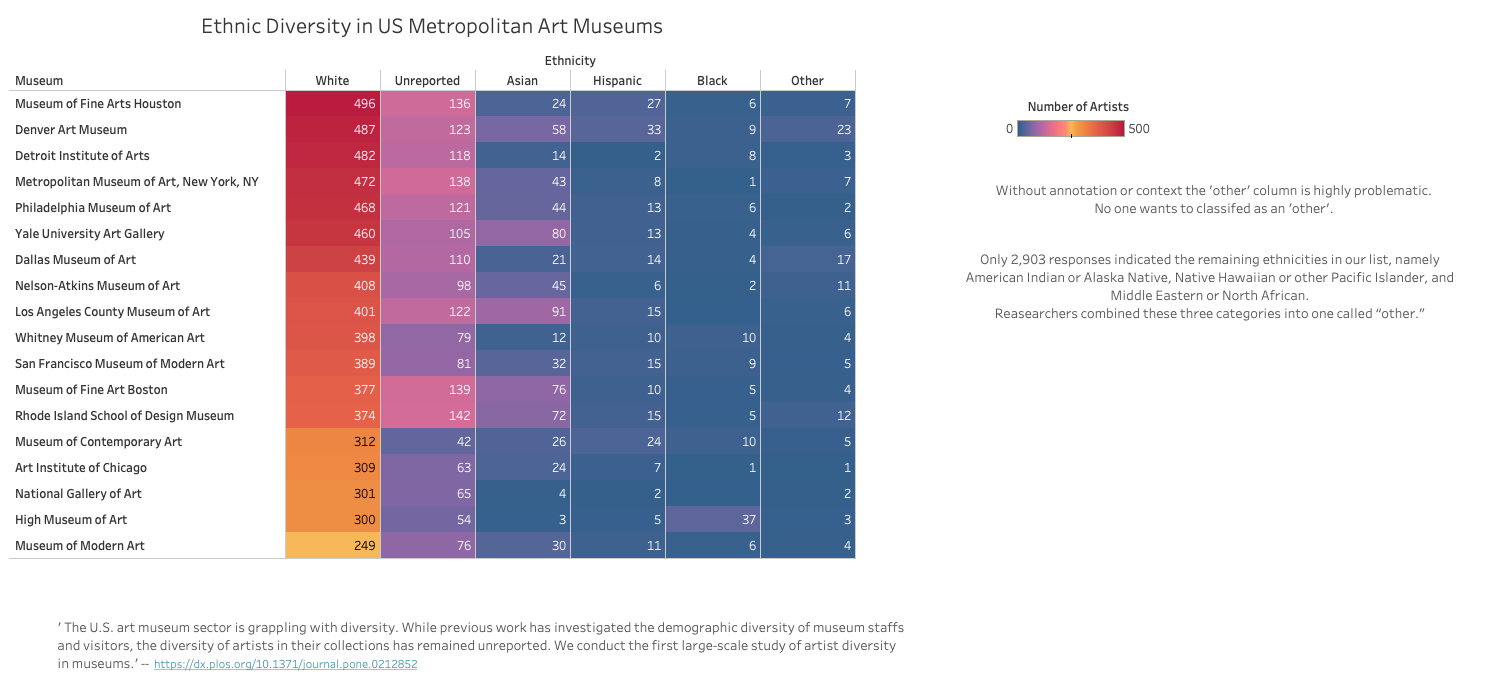Click the White cell showing 249 artists
This screenshot has height=700, width=1511.
coord(332,546)
